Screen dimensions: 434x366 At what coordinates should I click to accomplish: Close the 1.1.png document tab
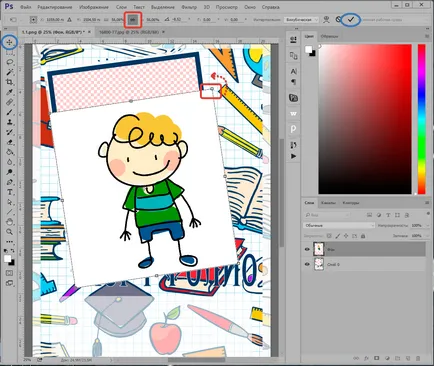click(x=89, y=32)
